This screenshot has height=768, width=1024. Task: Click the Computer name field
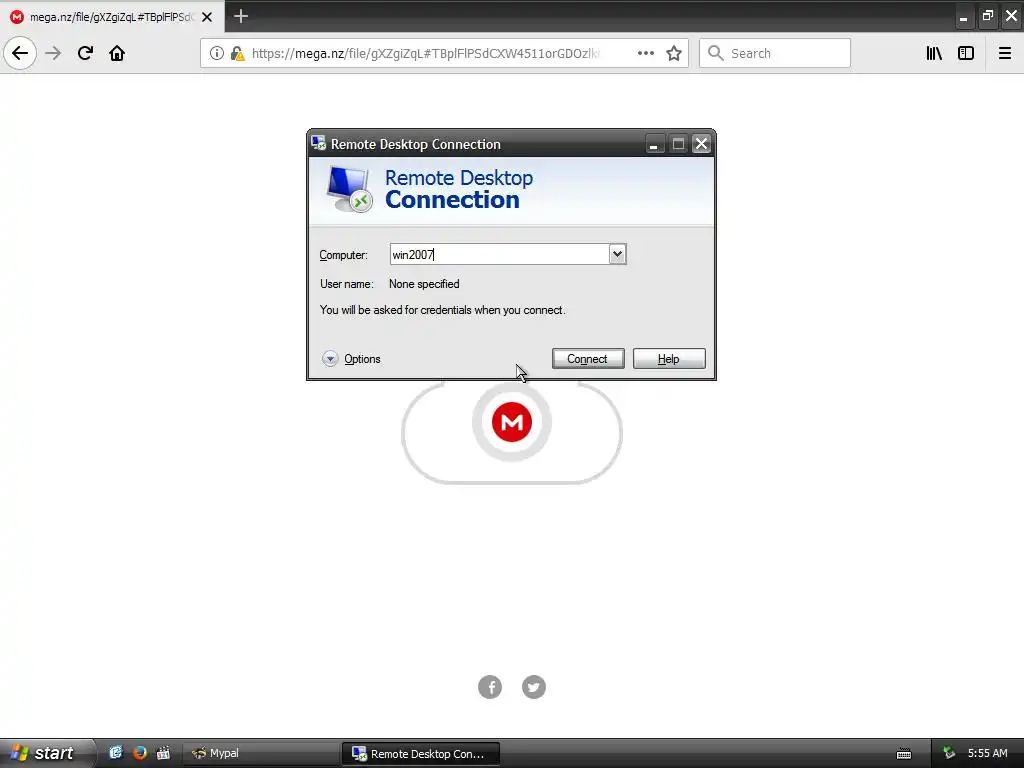tap(499, 255)
